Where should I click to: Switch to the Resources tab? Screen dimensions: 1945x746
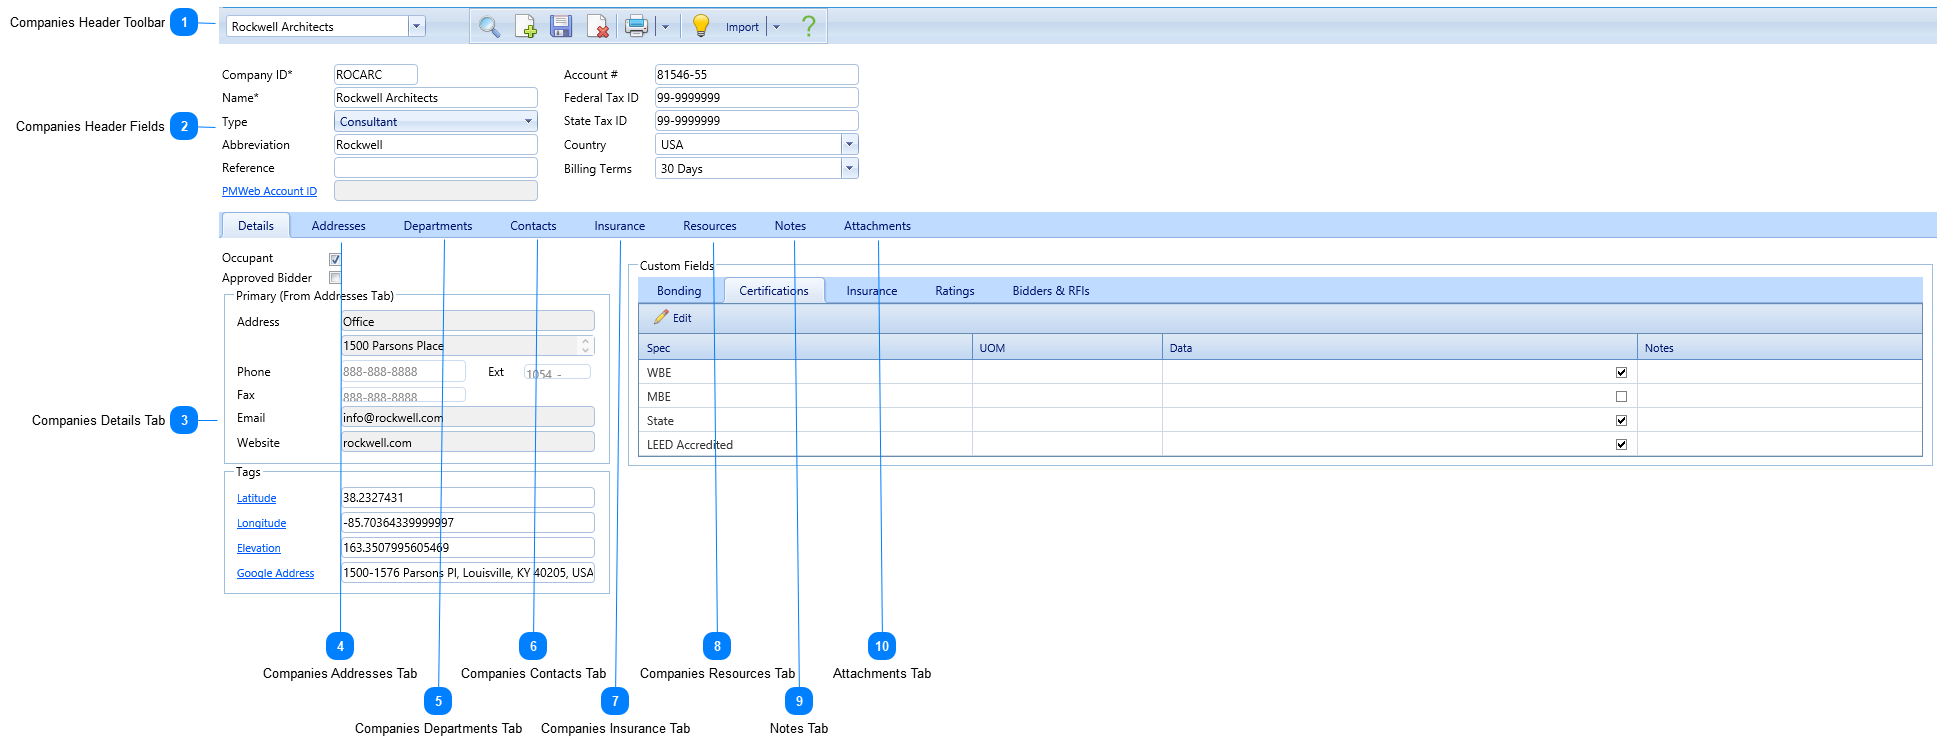point(710,225)
